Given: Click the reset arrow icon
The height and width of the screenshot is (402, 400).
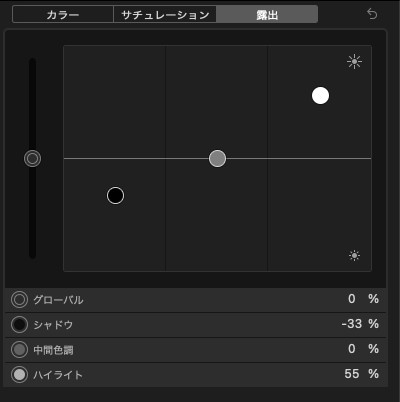Looking at the screenshot, I should click(x=372, y=14).
